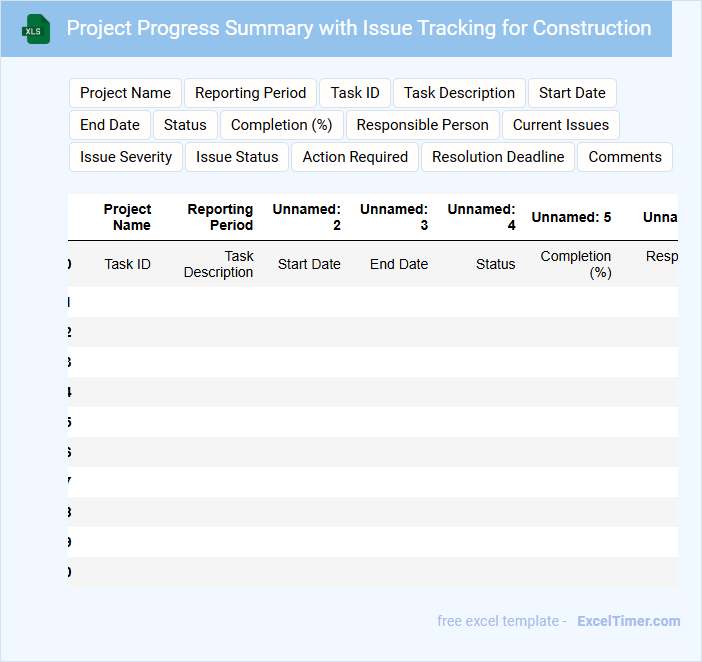Select the End Date tag
The width and height of the screenshot is (702, 662).
pyautogui.click(x=110, y=125)
